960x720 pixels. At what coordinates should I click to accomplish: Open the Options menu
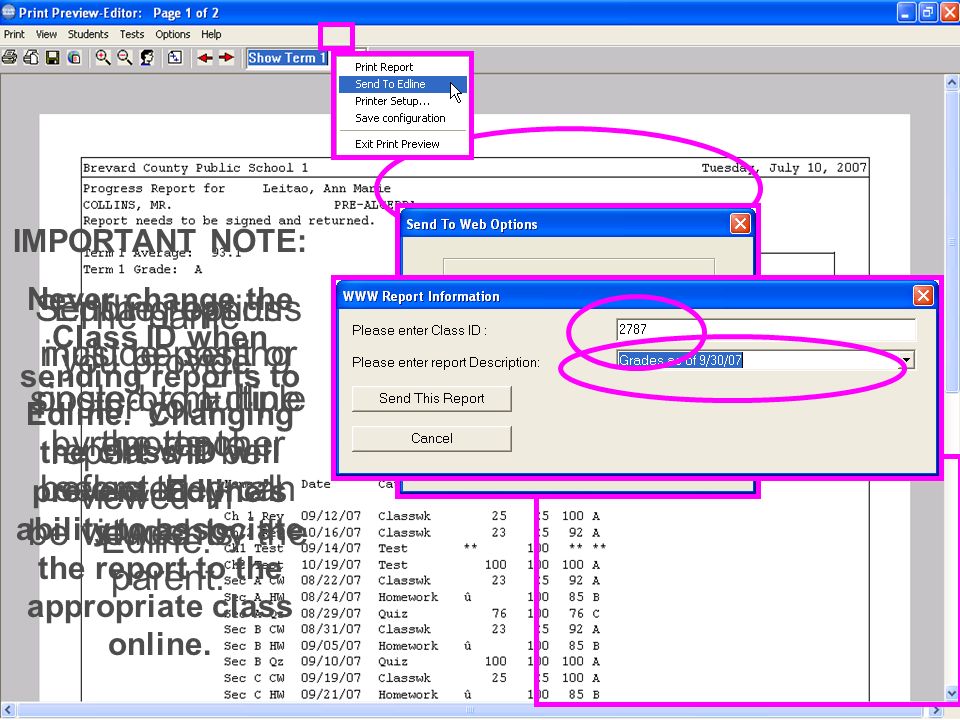pyautogui.click(x=173, y=34)
